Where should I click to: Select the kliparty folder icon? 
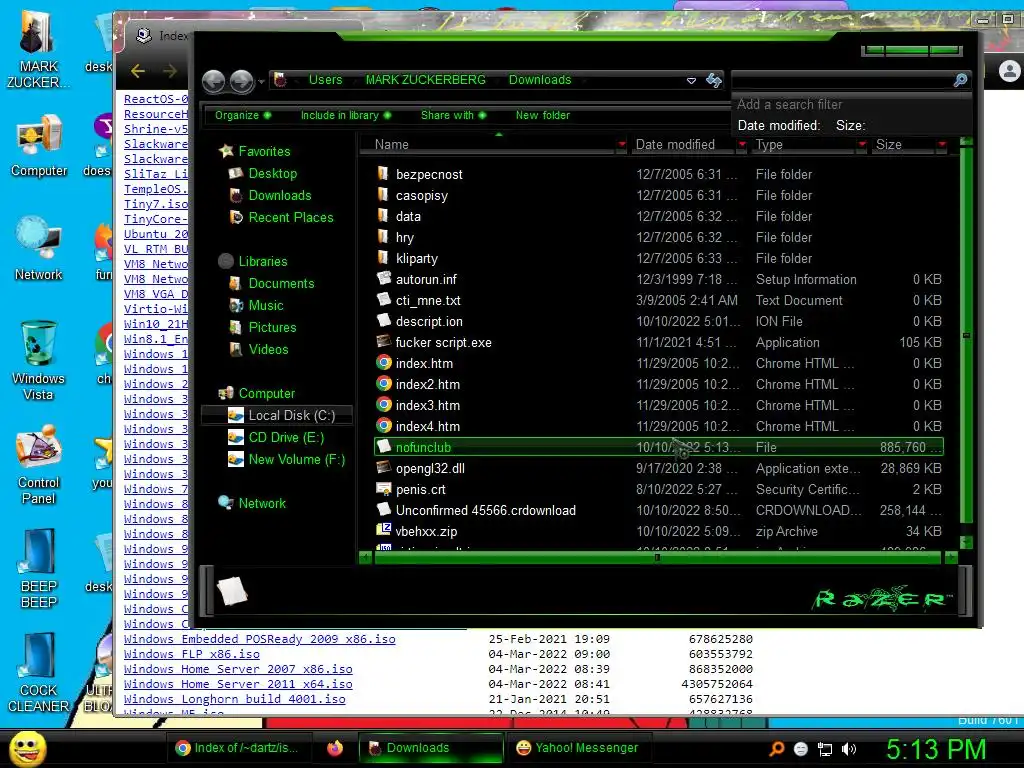(383, 258)
